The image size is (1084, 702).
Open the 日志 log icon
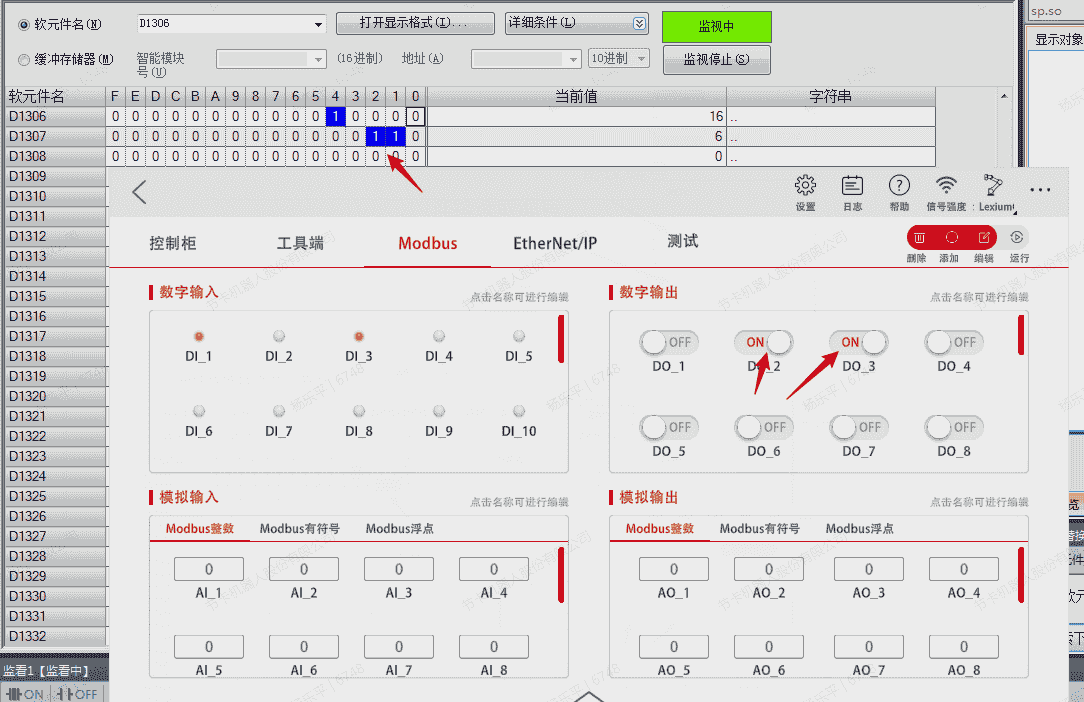(x=852, y=186)
